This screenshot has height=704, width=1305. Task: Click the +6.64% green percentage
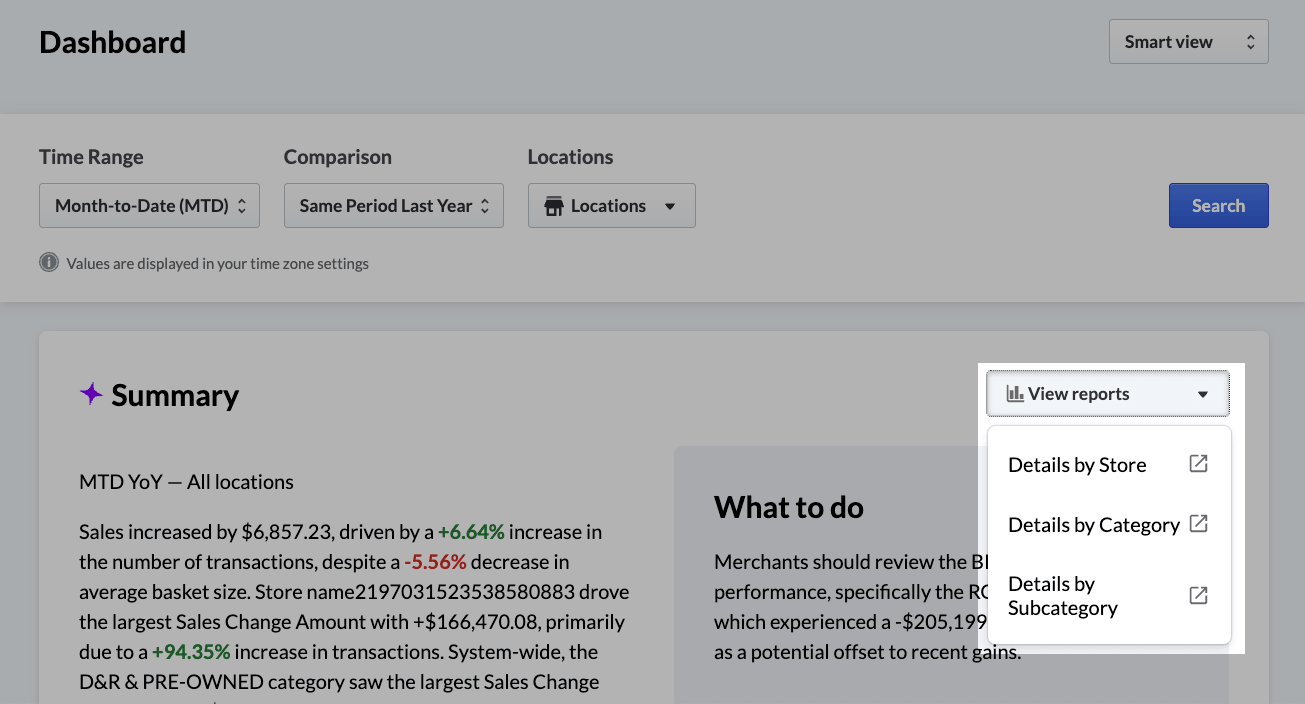click(x=471, y=532)
